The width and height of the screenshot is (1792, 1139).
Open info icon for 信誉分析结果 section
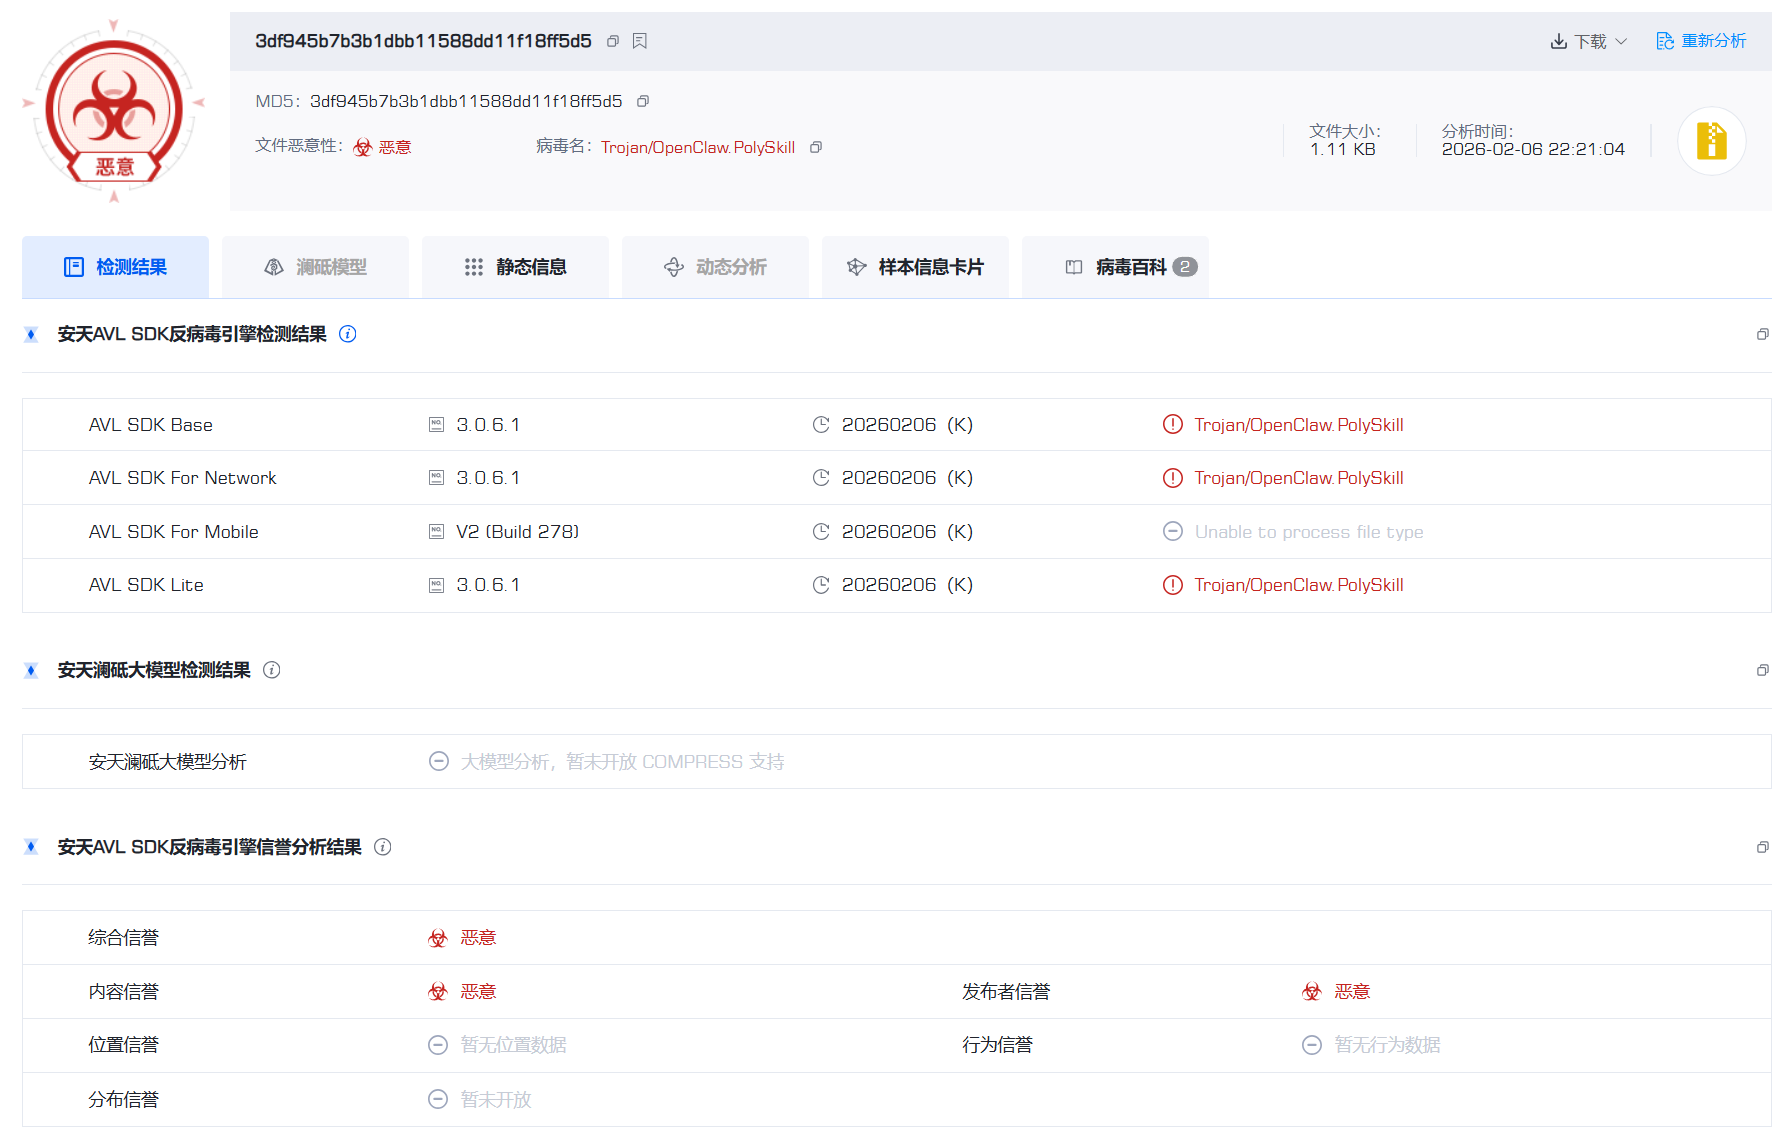pyautogui.click(x=383, y=847)
